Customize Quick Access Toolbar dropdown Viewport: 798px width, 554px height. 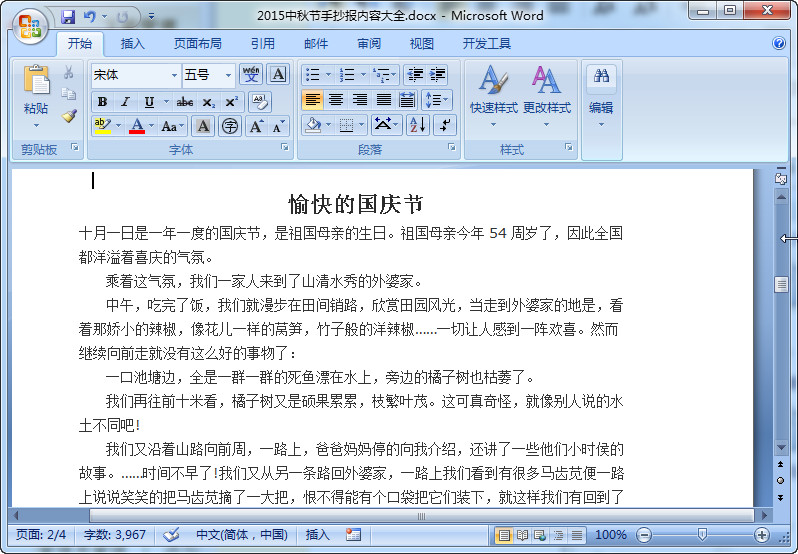tap(151, 17)
